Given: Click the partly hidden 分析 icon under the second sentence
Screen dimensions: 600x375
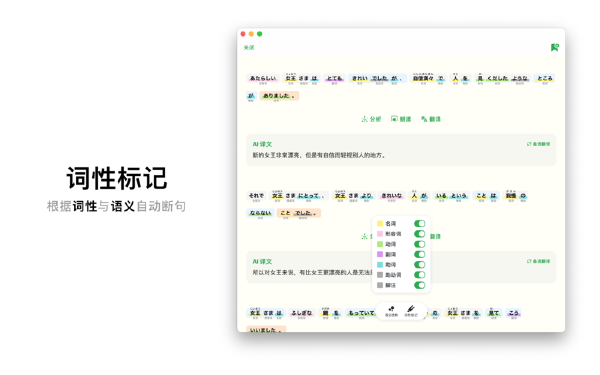Looking at the screenshot, I should pyautogui.click(x=364, y=236).
